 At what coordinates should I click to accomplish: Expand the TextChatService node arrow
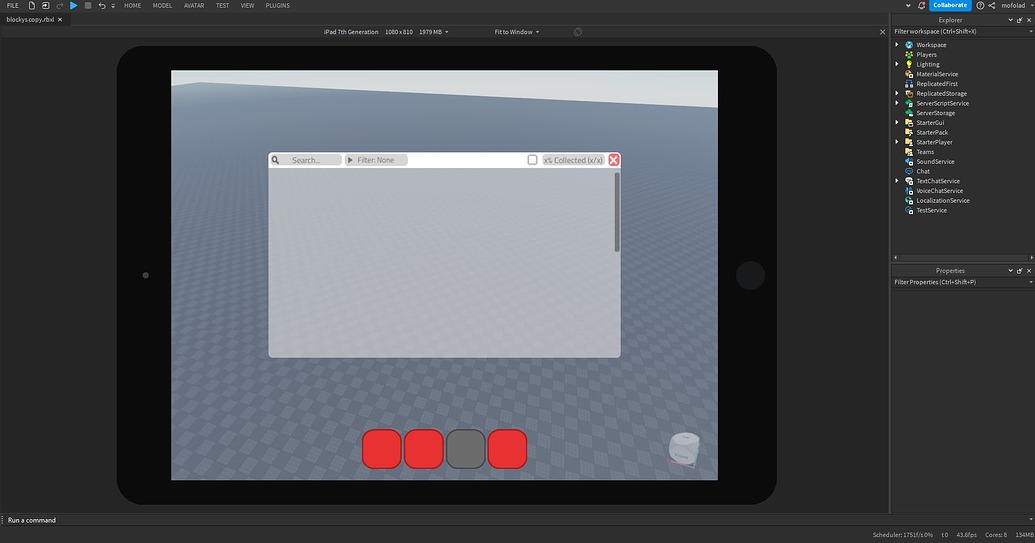(x=896, y=181)
